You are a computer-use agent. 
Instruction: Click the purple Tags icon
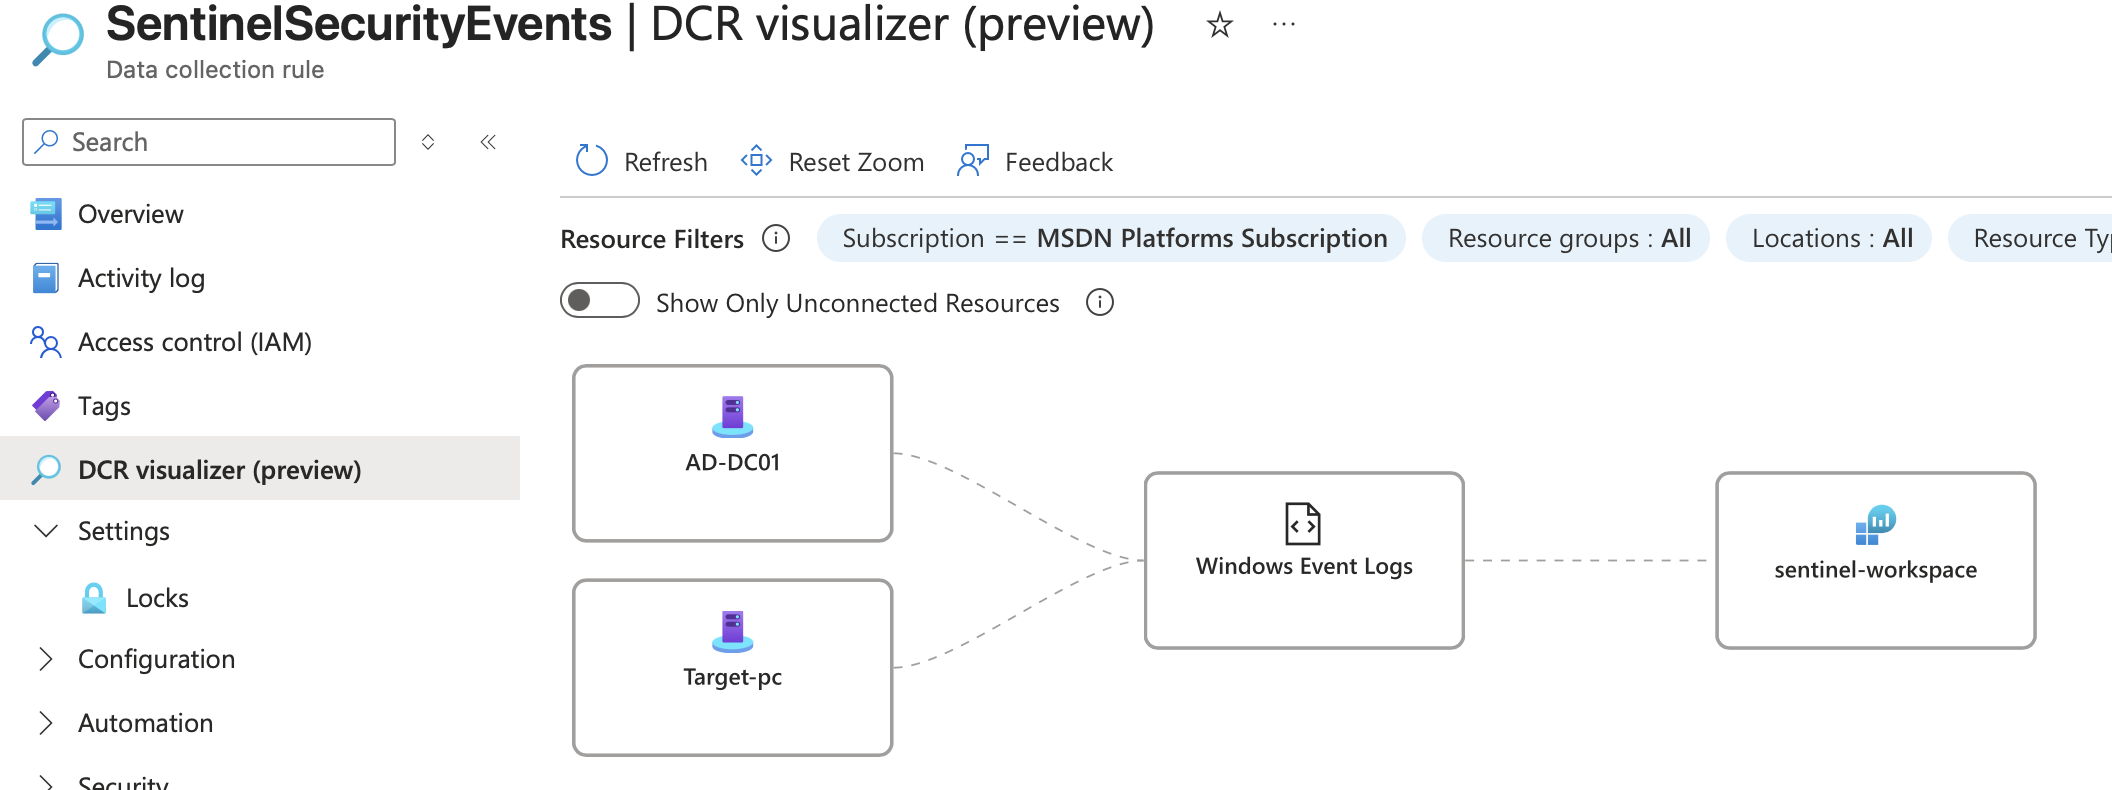[46, 406]
